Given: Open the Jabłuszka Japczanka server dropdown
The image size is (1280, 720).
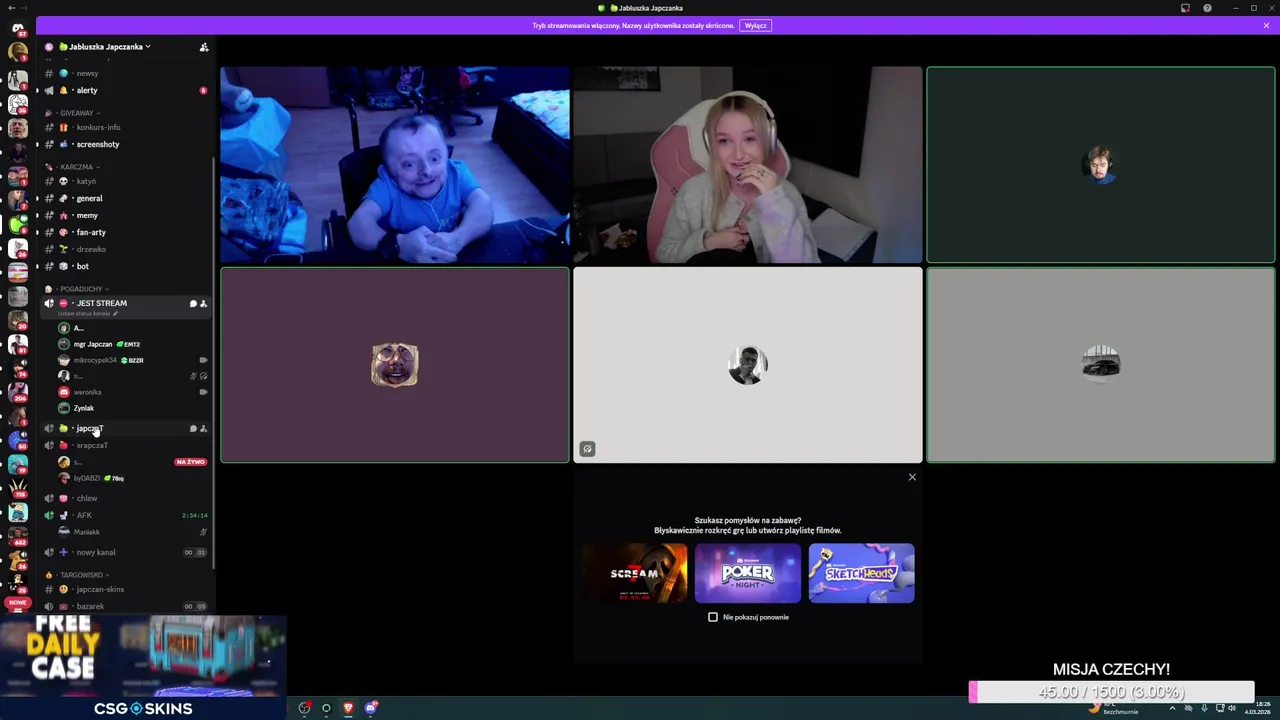Looking at the screenshot, I should (105, 47).
